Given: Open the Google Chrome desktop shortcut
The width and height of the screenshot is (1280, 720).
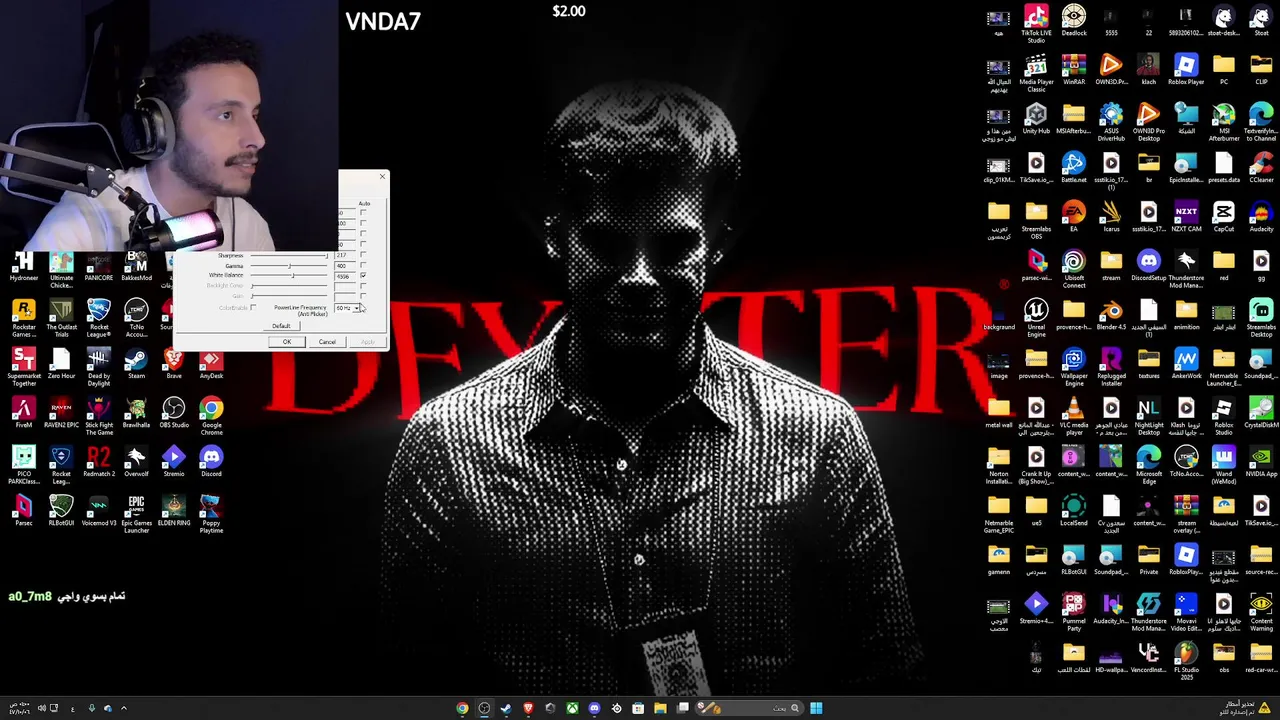Looking at the screenshot, I should point(211,416).
